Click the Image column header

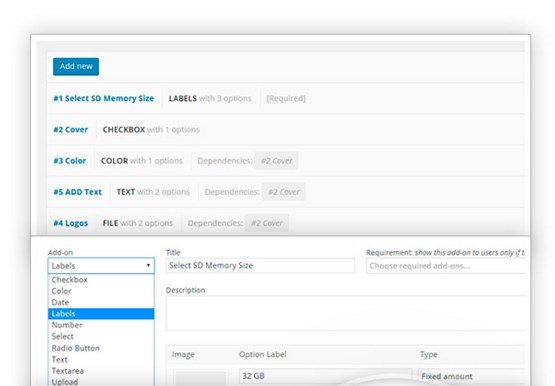(x=183, y=354)
